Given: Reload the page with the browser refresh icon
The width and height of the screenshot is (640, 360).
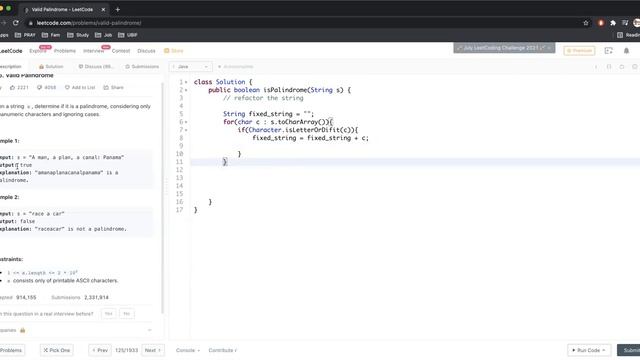Looking at the screenshot, I should (x=16, y=23).
